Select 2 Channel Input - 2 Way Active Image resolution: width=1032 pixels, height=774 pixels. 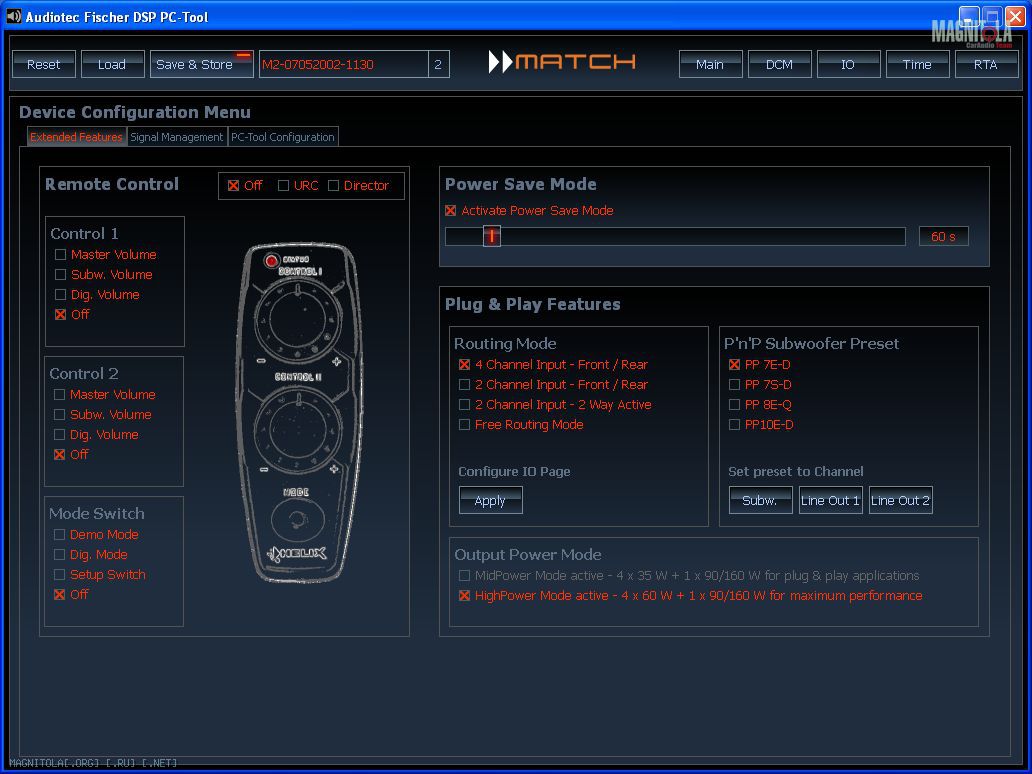click(x=465, y=405)
